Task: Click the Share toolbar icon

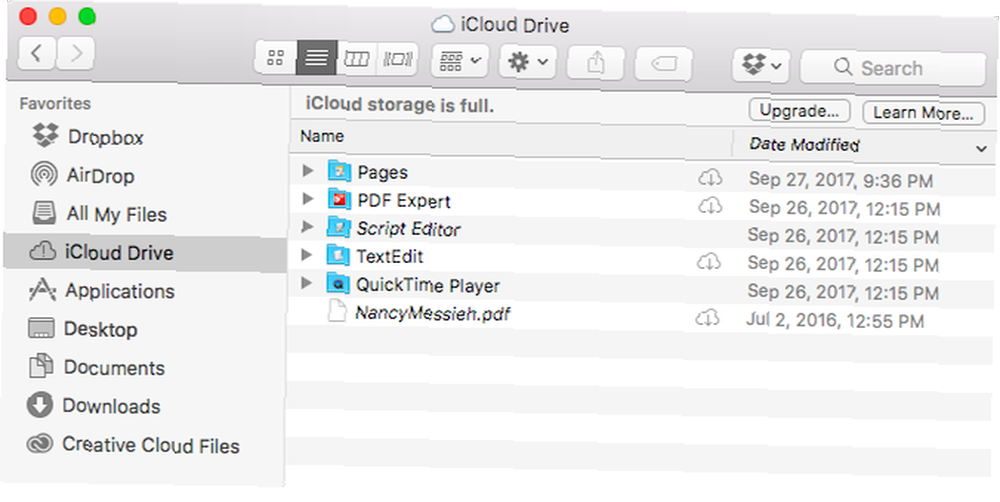Action: tap(596, 63)
